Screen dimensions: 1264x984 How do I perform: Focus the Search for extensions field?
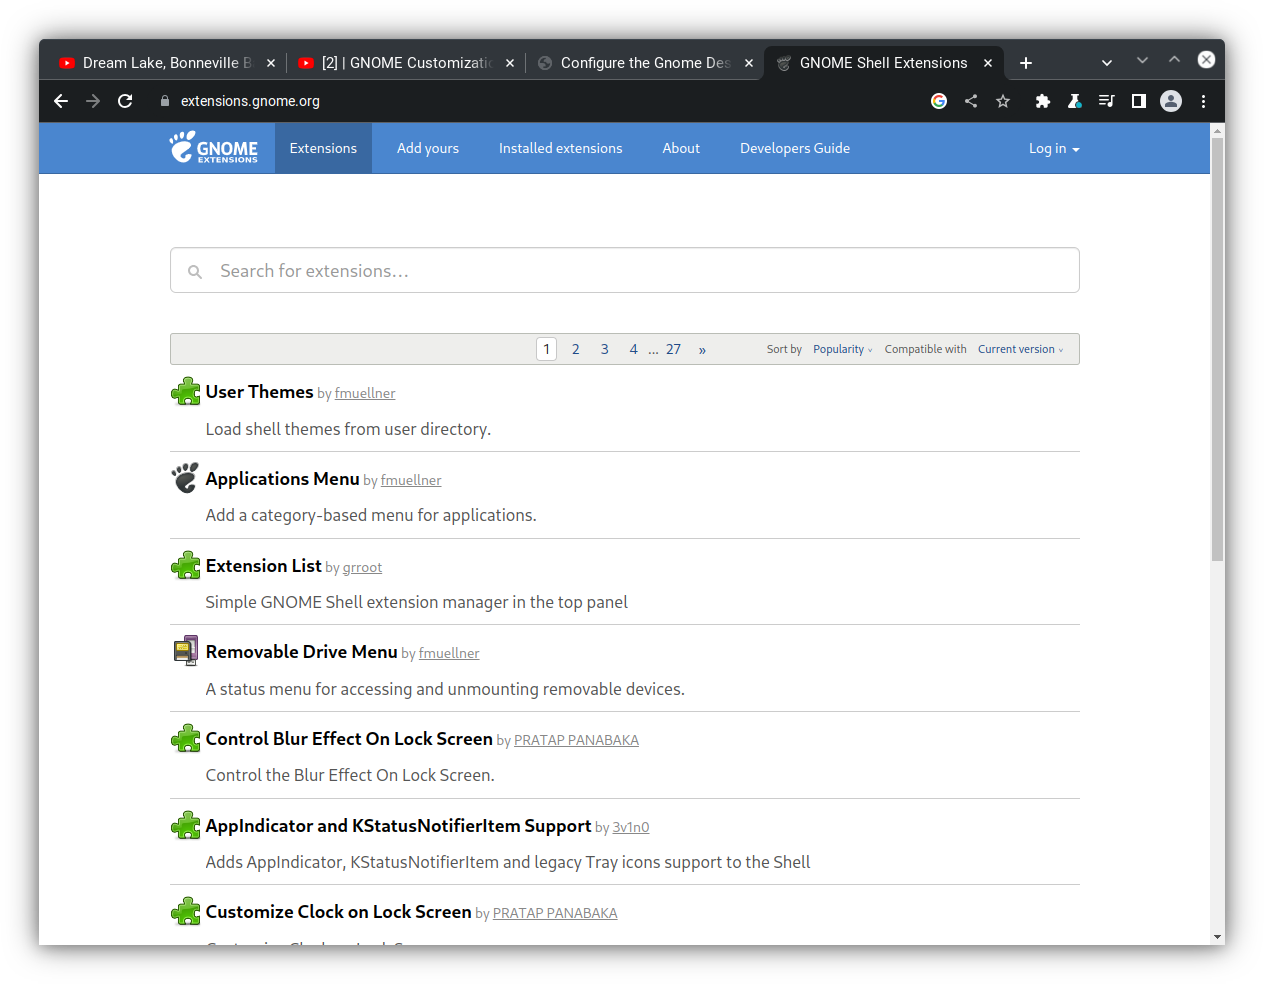pos(625,270)
